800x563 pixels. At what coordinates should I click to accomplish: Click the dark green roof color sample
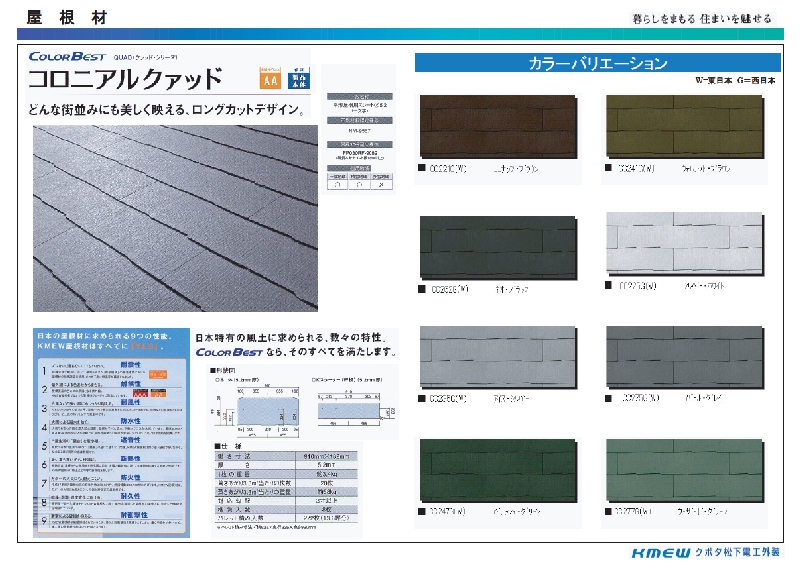pyautogui.click(x=498, y=470)
